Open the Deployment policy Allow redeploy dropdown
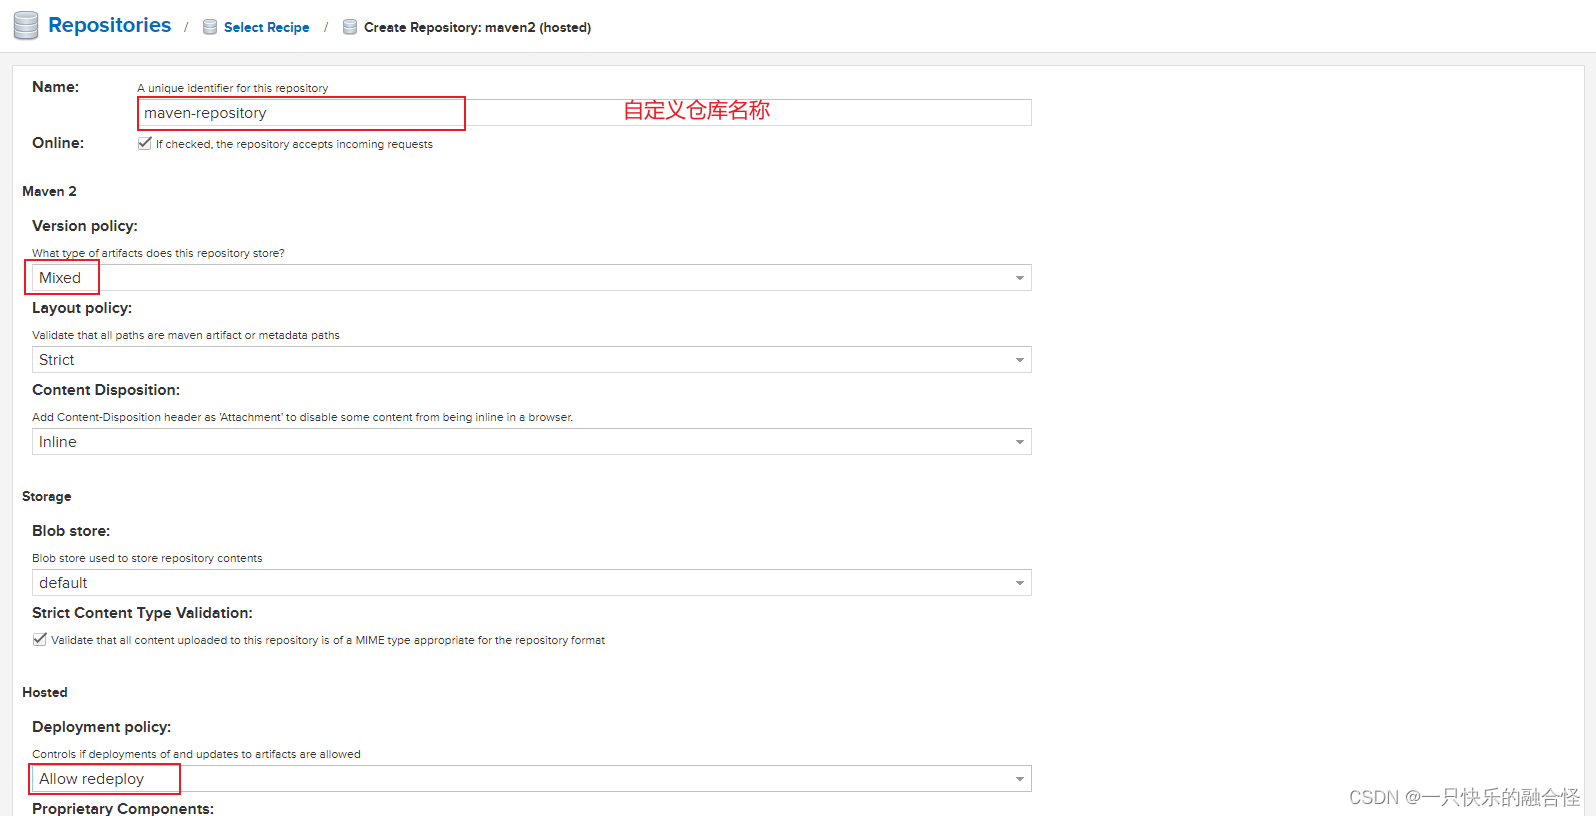The image size is (1596, 816). [531, 779]
